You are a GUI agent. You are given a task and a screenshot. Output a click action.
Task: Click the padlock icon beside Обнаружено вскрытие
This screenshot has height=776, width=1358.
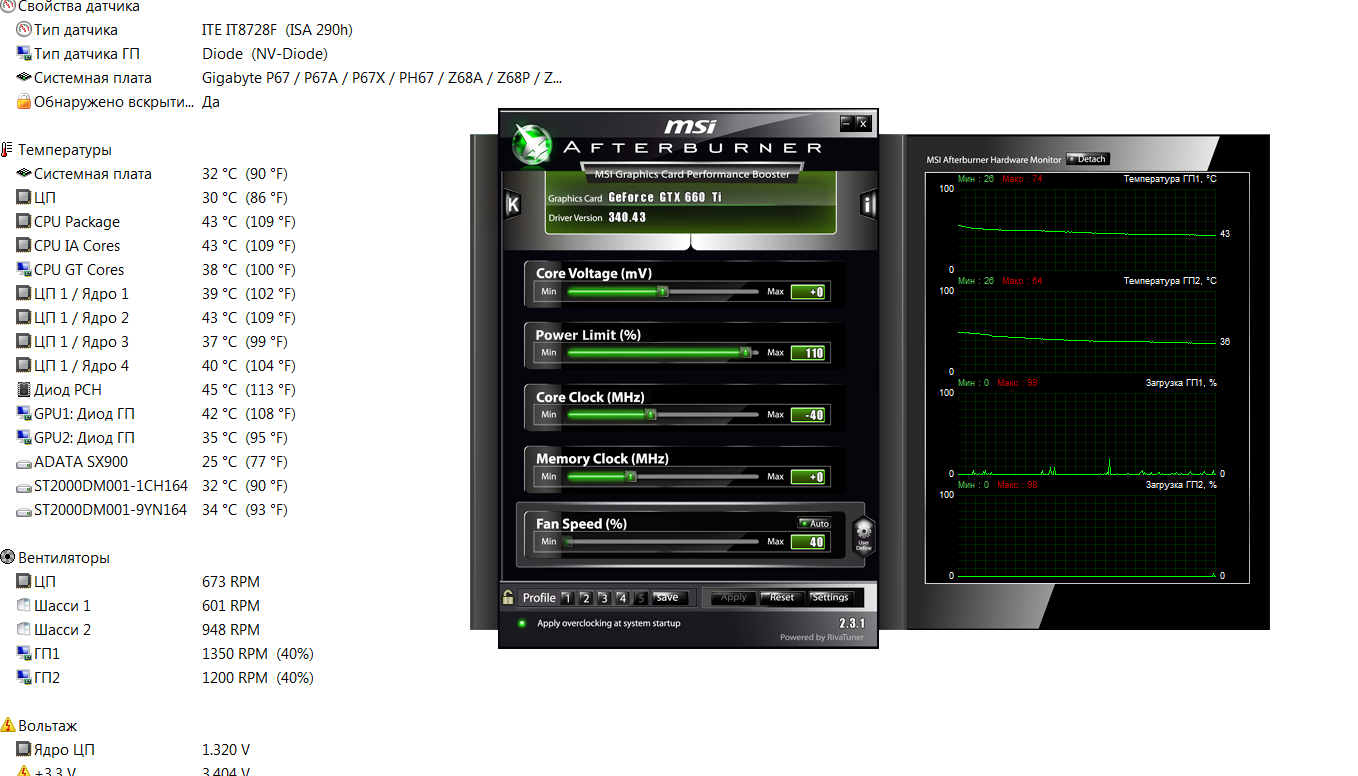[24, 102]
